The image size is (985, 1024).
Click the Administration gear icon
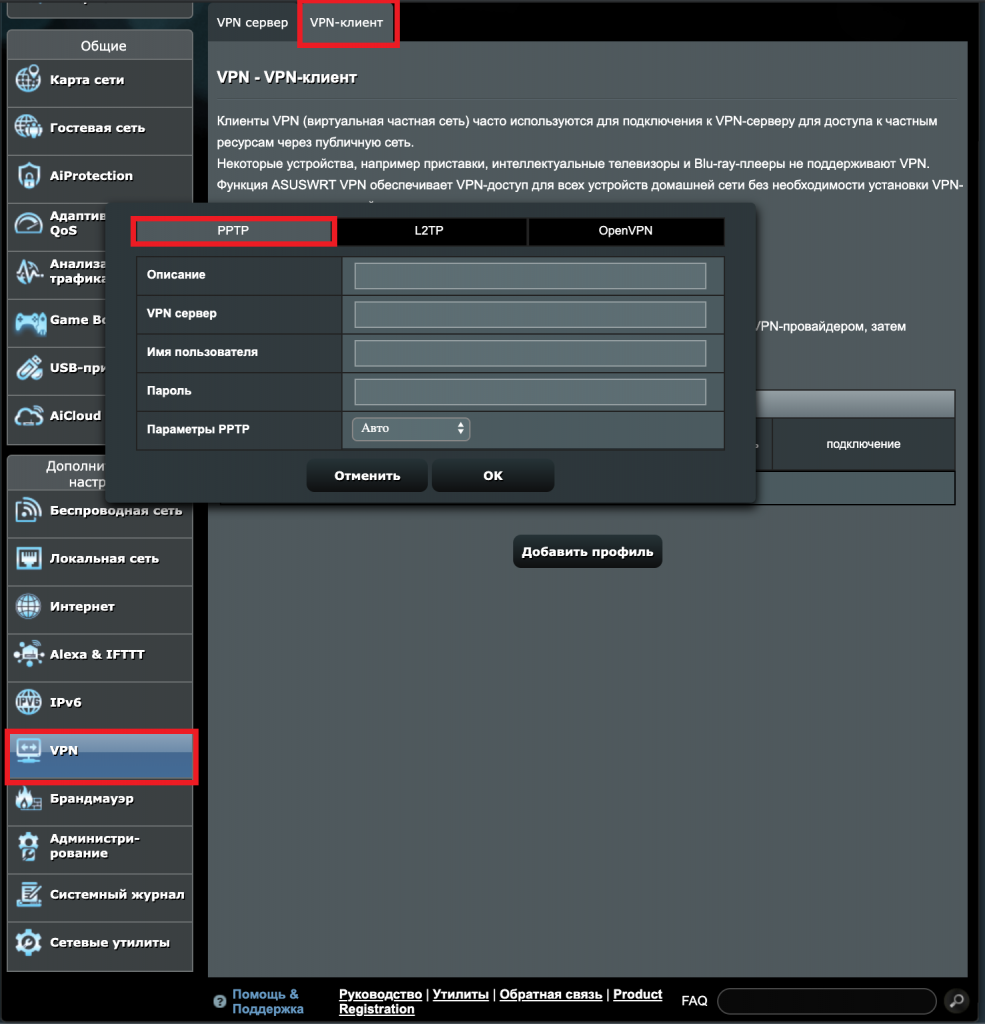click(28, 847)
